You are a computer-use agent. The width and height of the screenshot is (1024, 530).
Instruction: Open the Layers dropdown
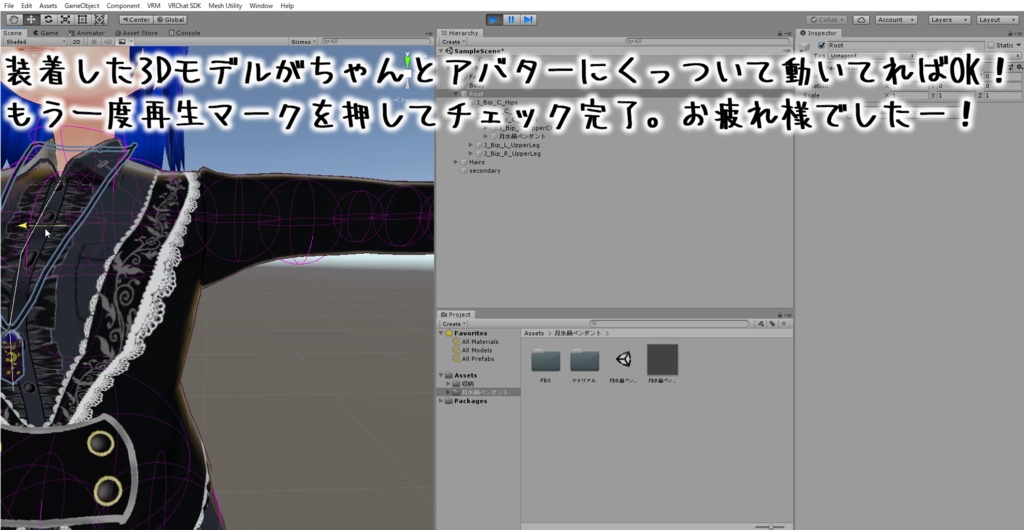coord(948,20)
